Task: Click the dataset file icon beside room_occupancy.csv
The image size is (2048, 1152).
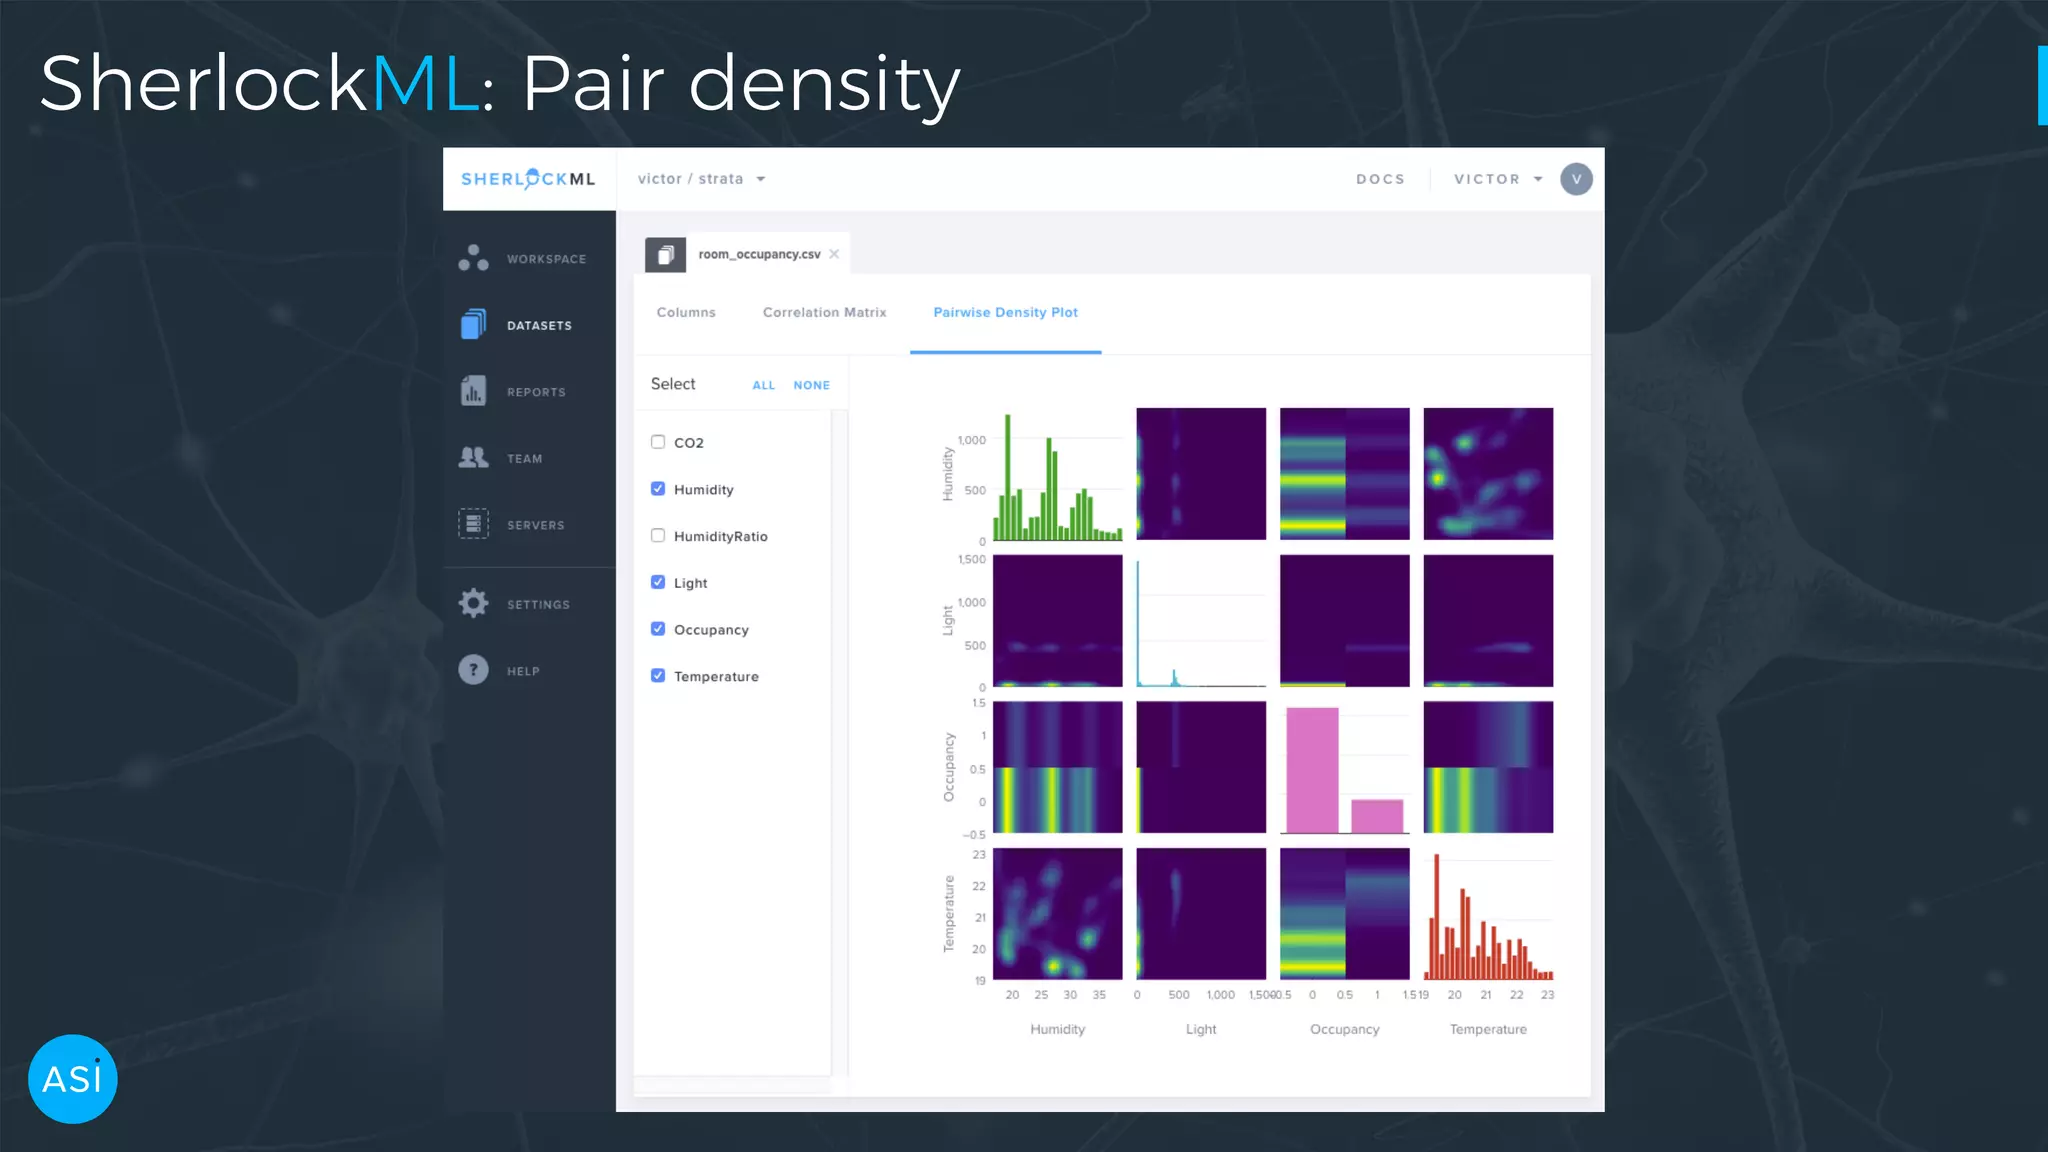Action: tap(665, 254)
